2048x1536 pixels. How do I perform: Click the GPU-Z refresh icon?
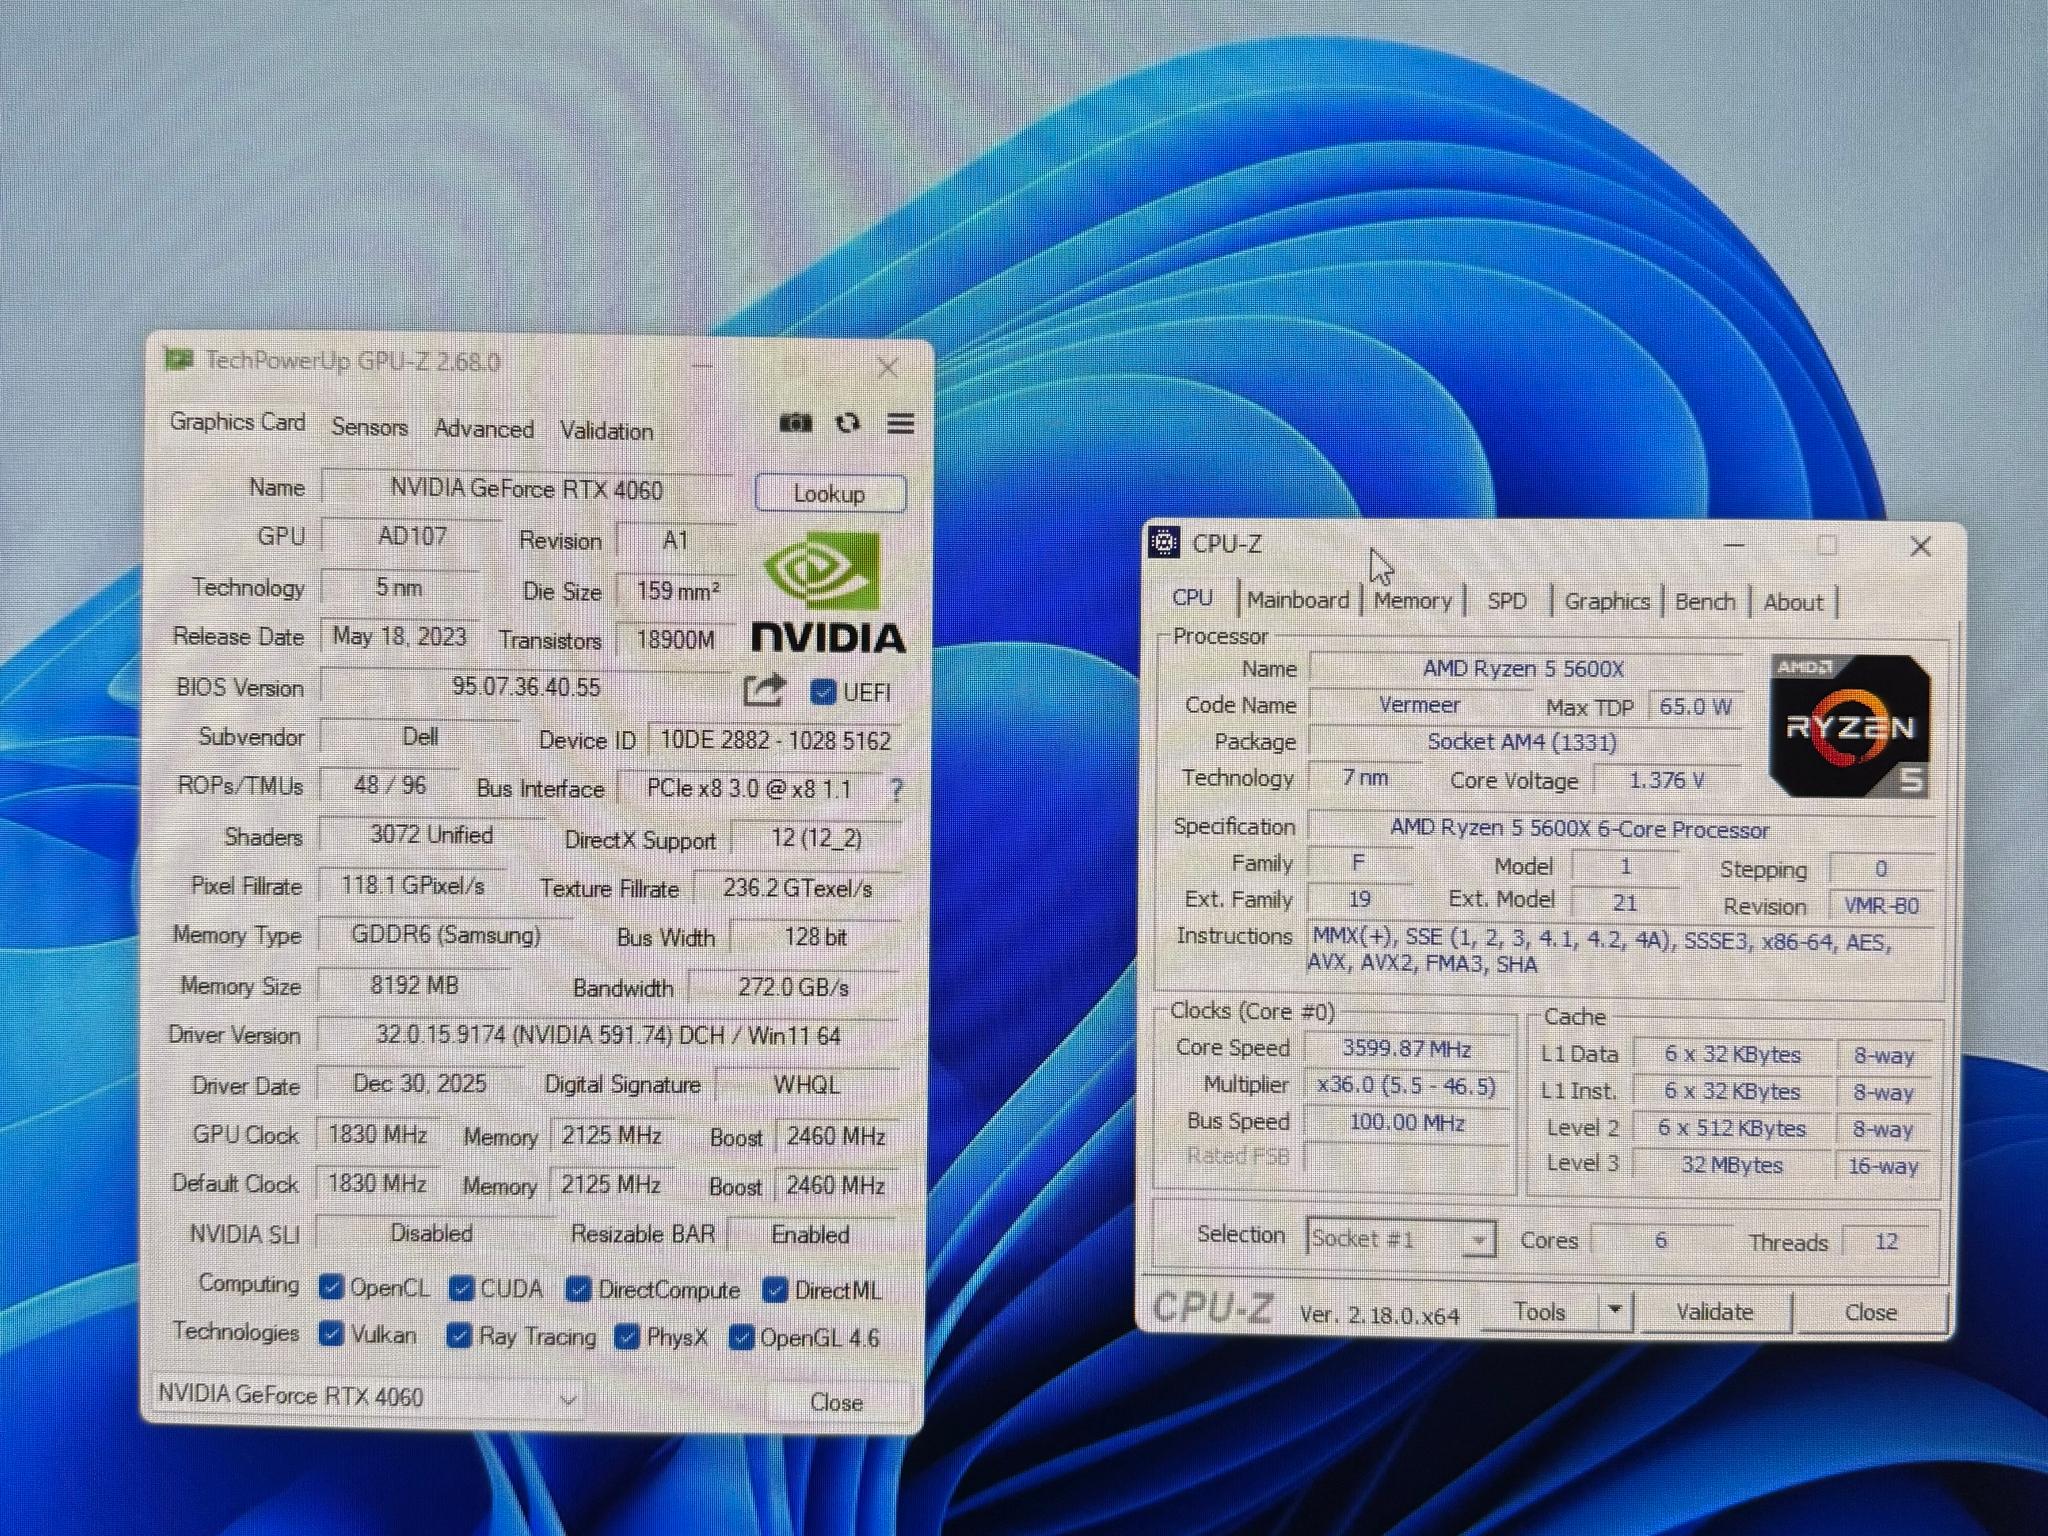[x=848, y=423]
